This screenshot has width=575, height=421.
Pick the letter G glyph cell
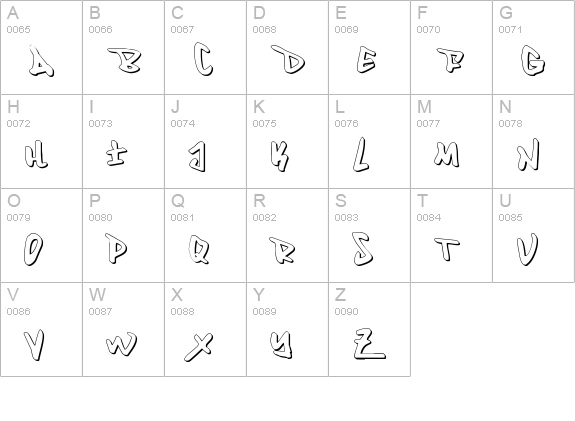point(533,47)
